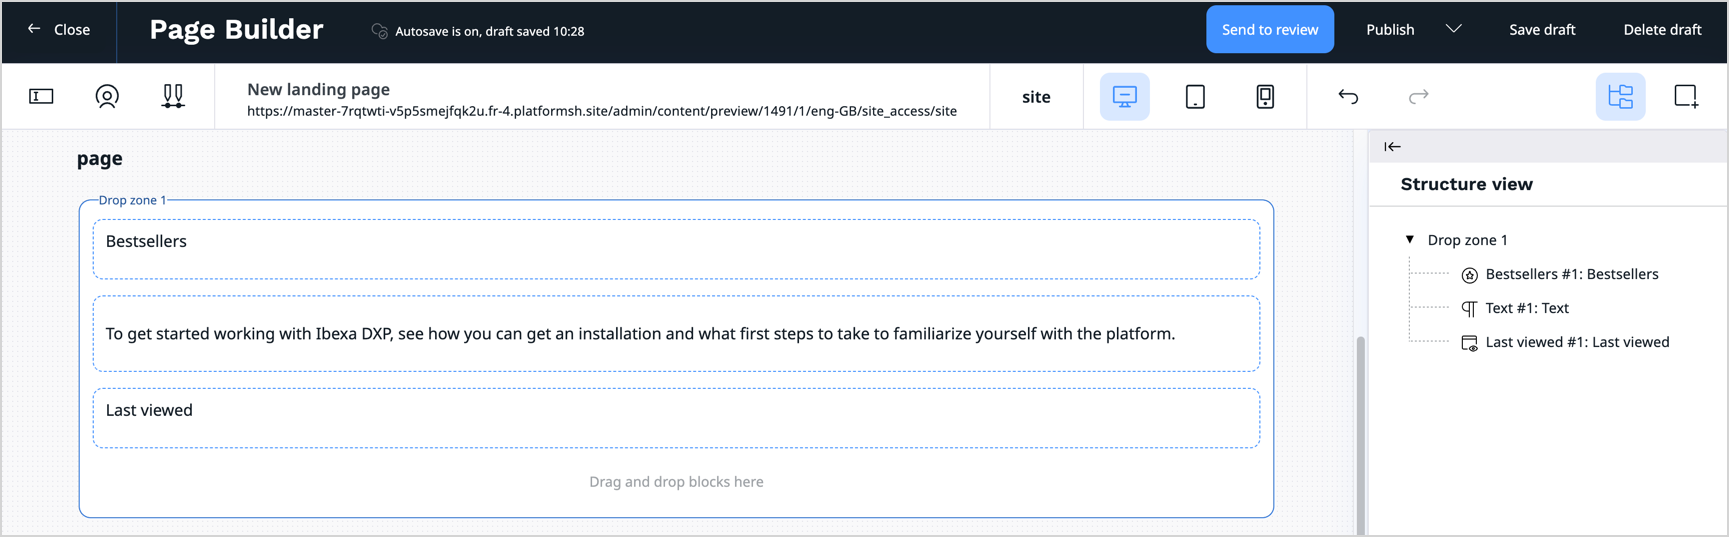Viewport: 1729px width, 537px height.
Task: Collapse the Drop zone 1 tree node
Action: 1410,240
